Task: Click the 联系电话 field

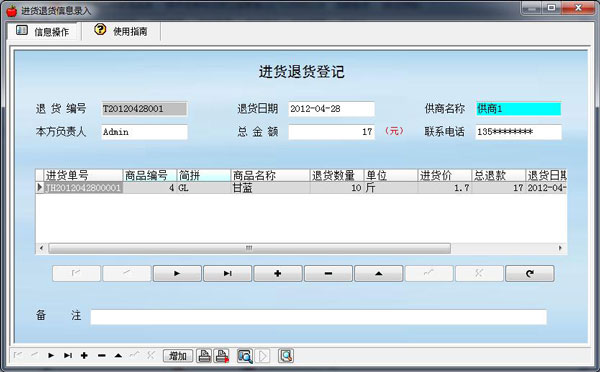Action: pos(518,132)
